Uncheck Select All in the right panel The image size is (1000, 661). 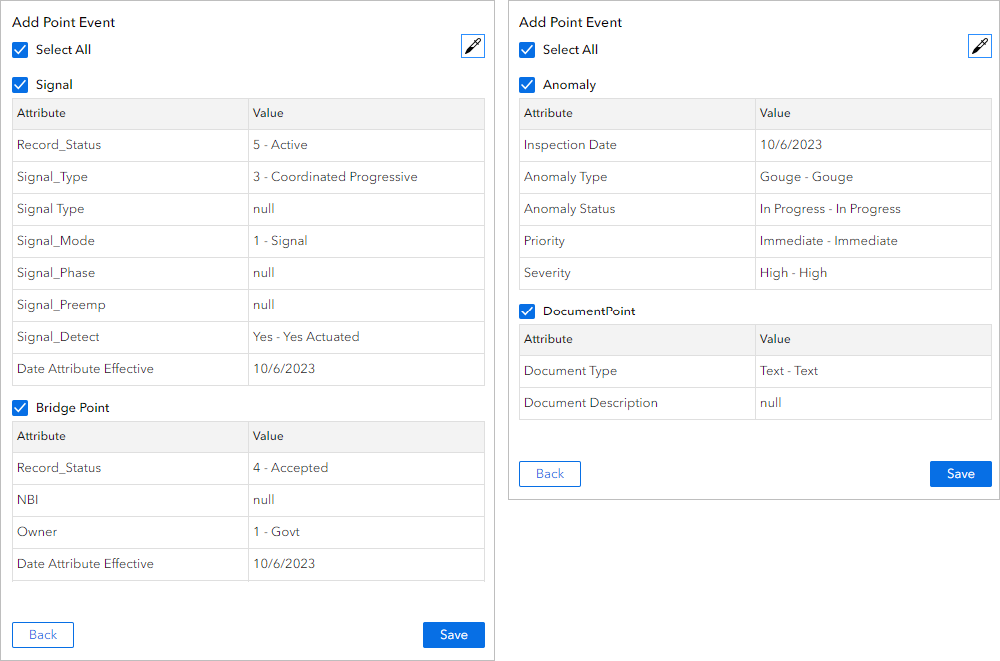pos(527,49)
